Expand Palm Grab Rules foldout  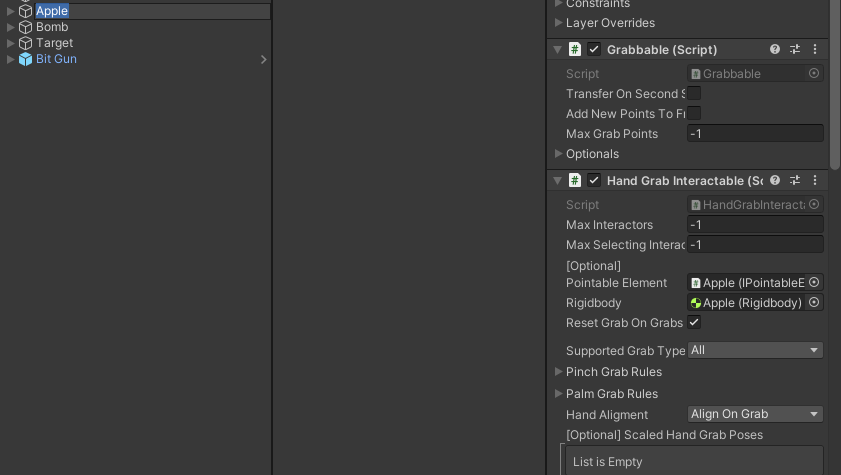click(x=558, y=393)
